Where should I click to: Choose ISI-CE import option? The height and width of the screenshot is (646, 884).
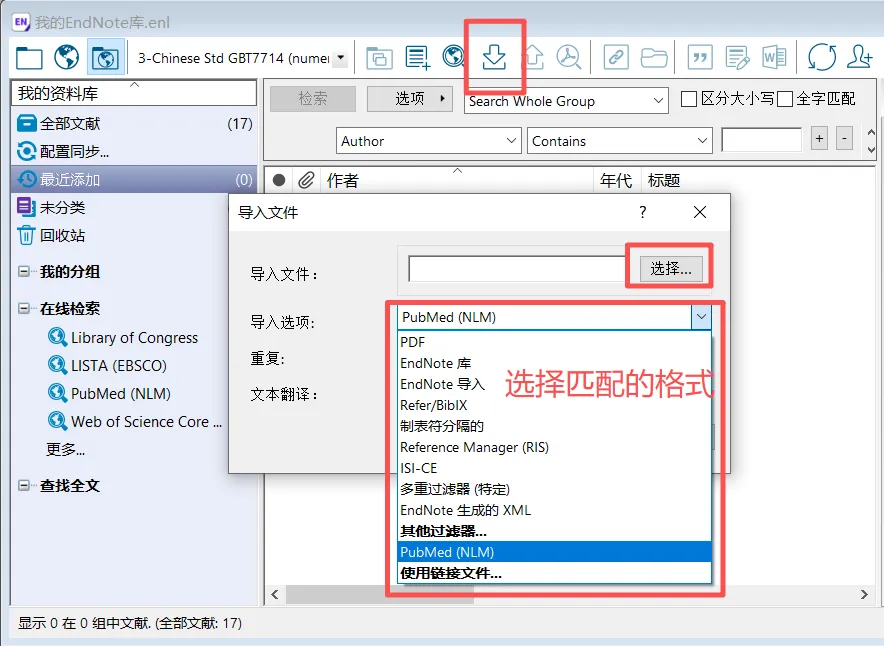point(554,468)
